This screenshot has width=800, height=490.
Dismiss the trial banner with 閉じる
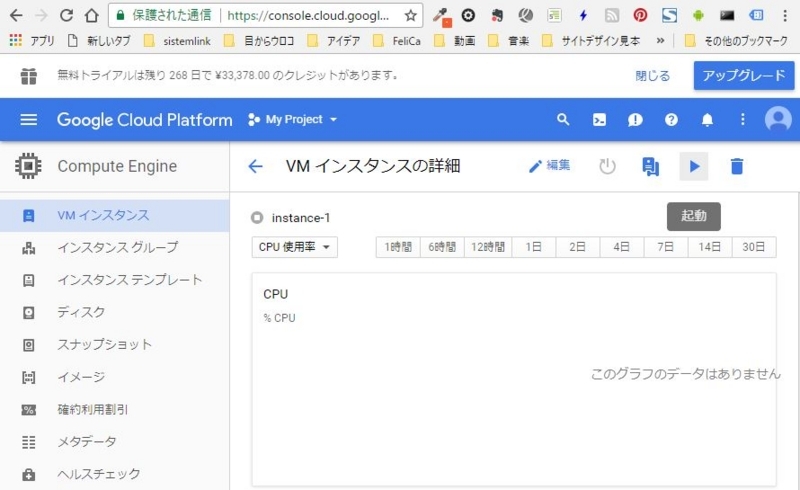tap(653, 76)
